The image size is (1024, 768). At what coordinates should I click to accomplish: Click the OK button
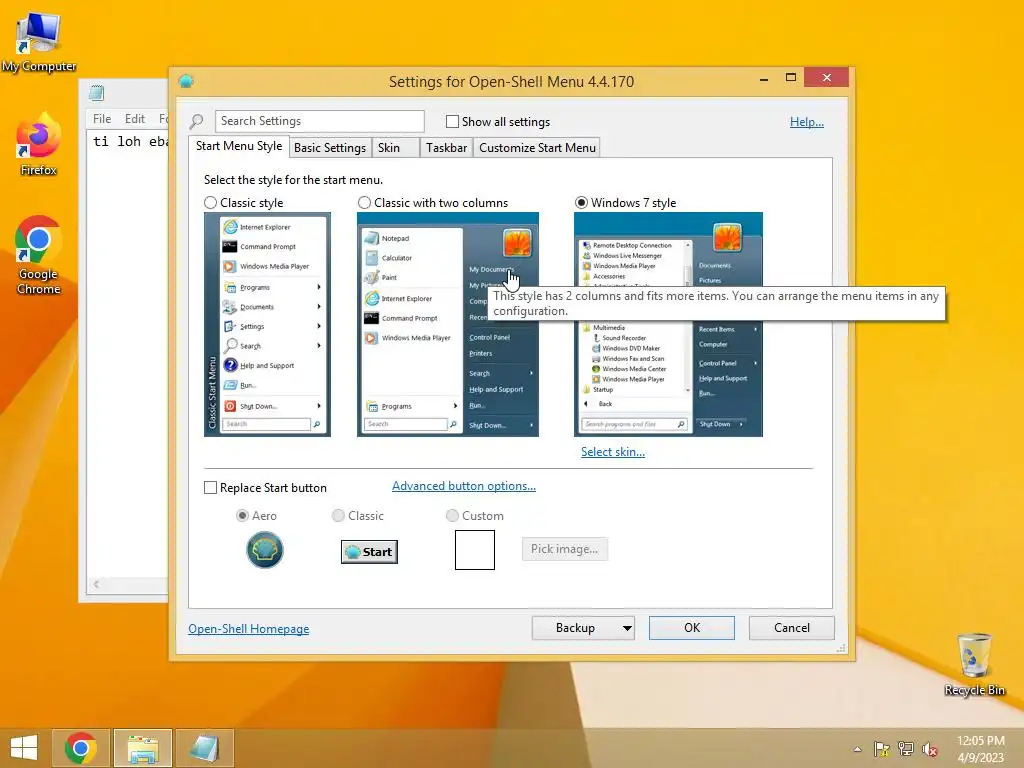(692, 628)
